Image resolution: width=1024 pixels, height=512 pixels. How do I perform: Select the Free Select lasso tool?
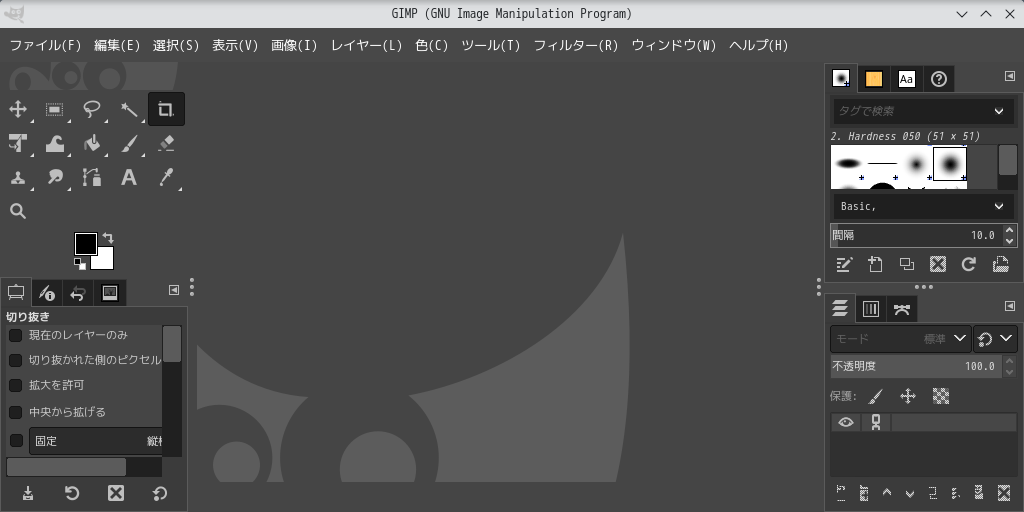tap(92, 109)
